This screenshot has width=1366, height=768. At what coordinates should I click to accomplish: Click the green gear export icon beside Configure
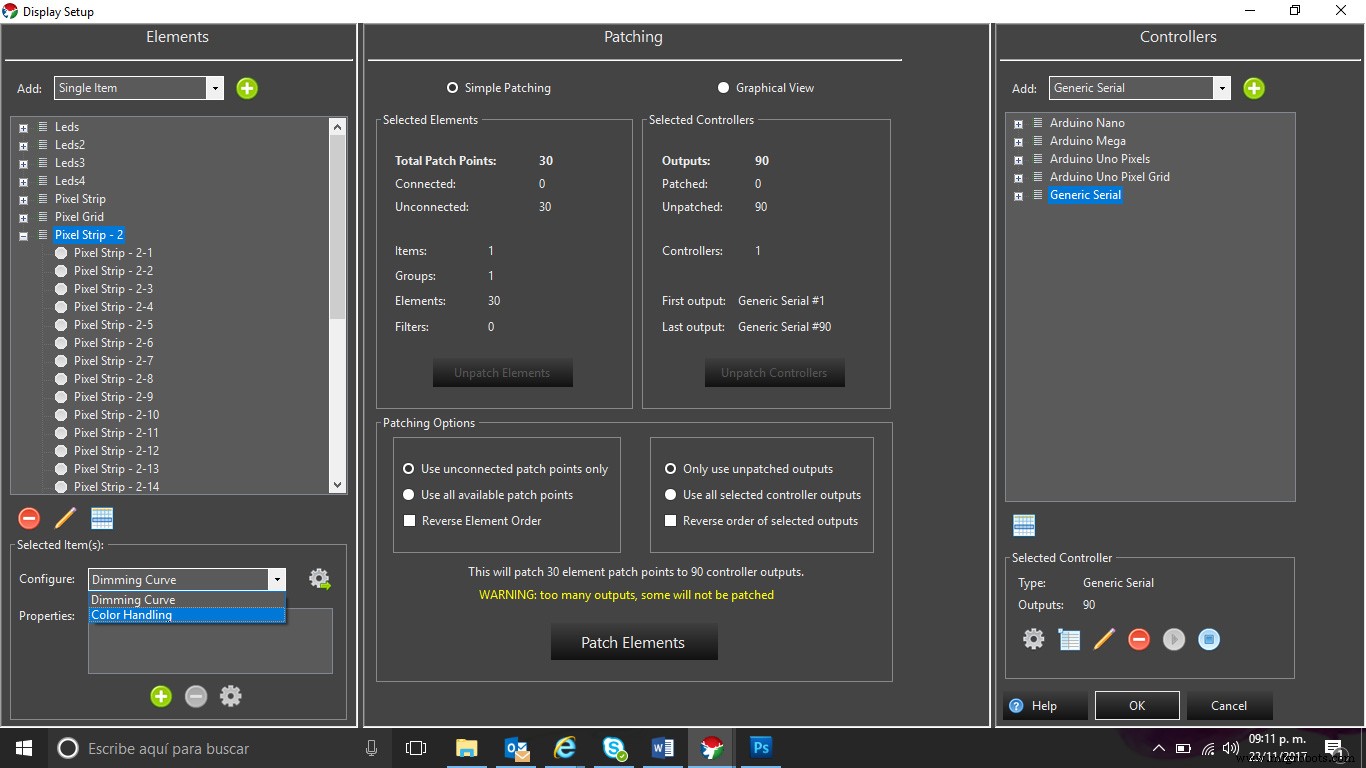(x=320, y=579)
